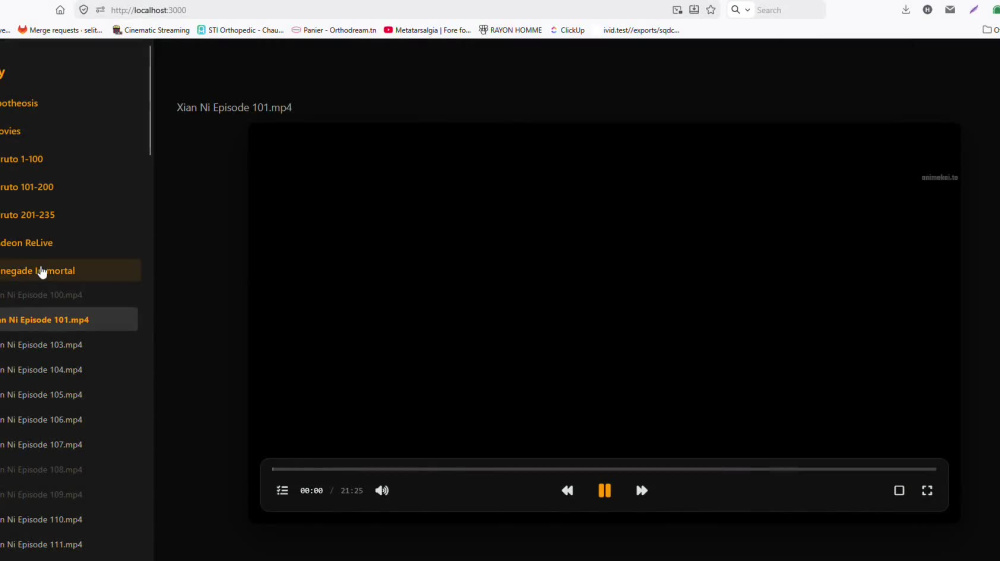Select Xian Ni Episode 101.mp4 in sidebar
The height and width of the screenshot is (561, 1000).
pyautogui.click(x=69, y=320)
